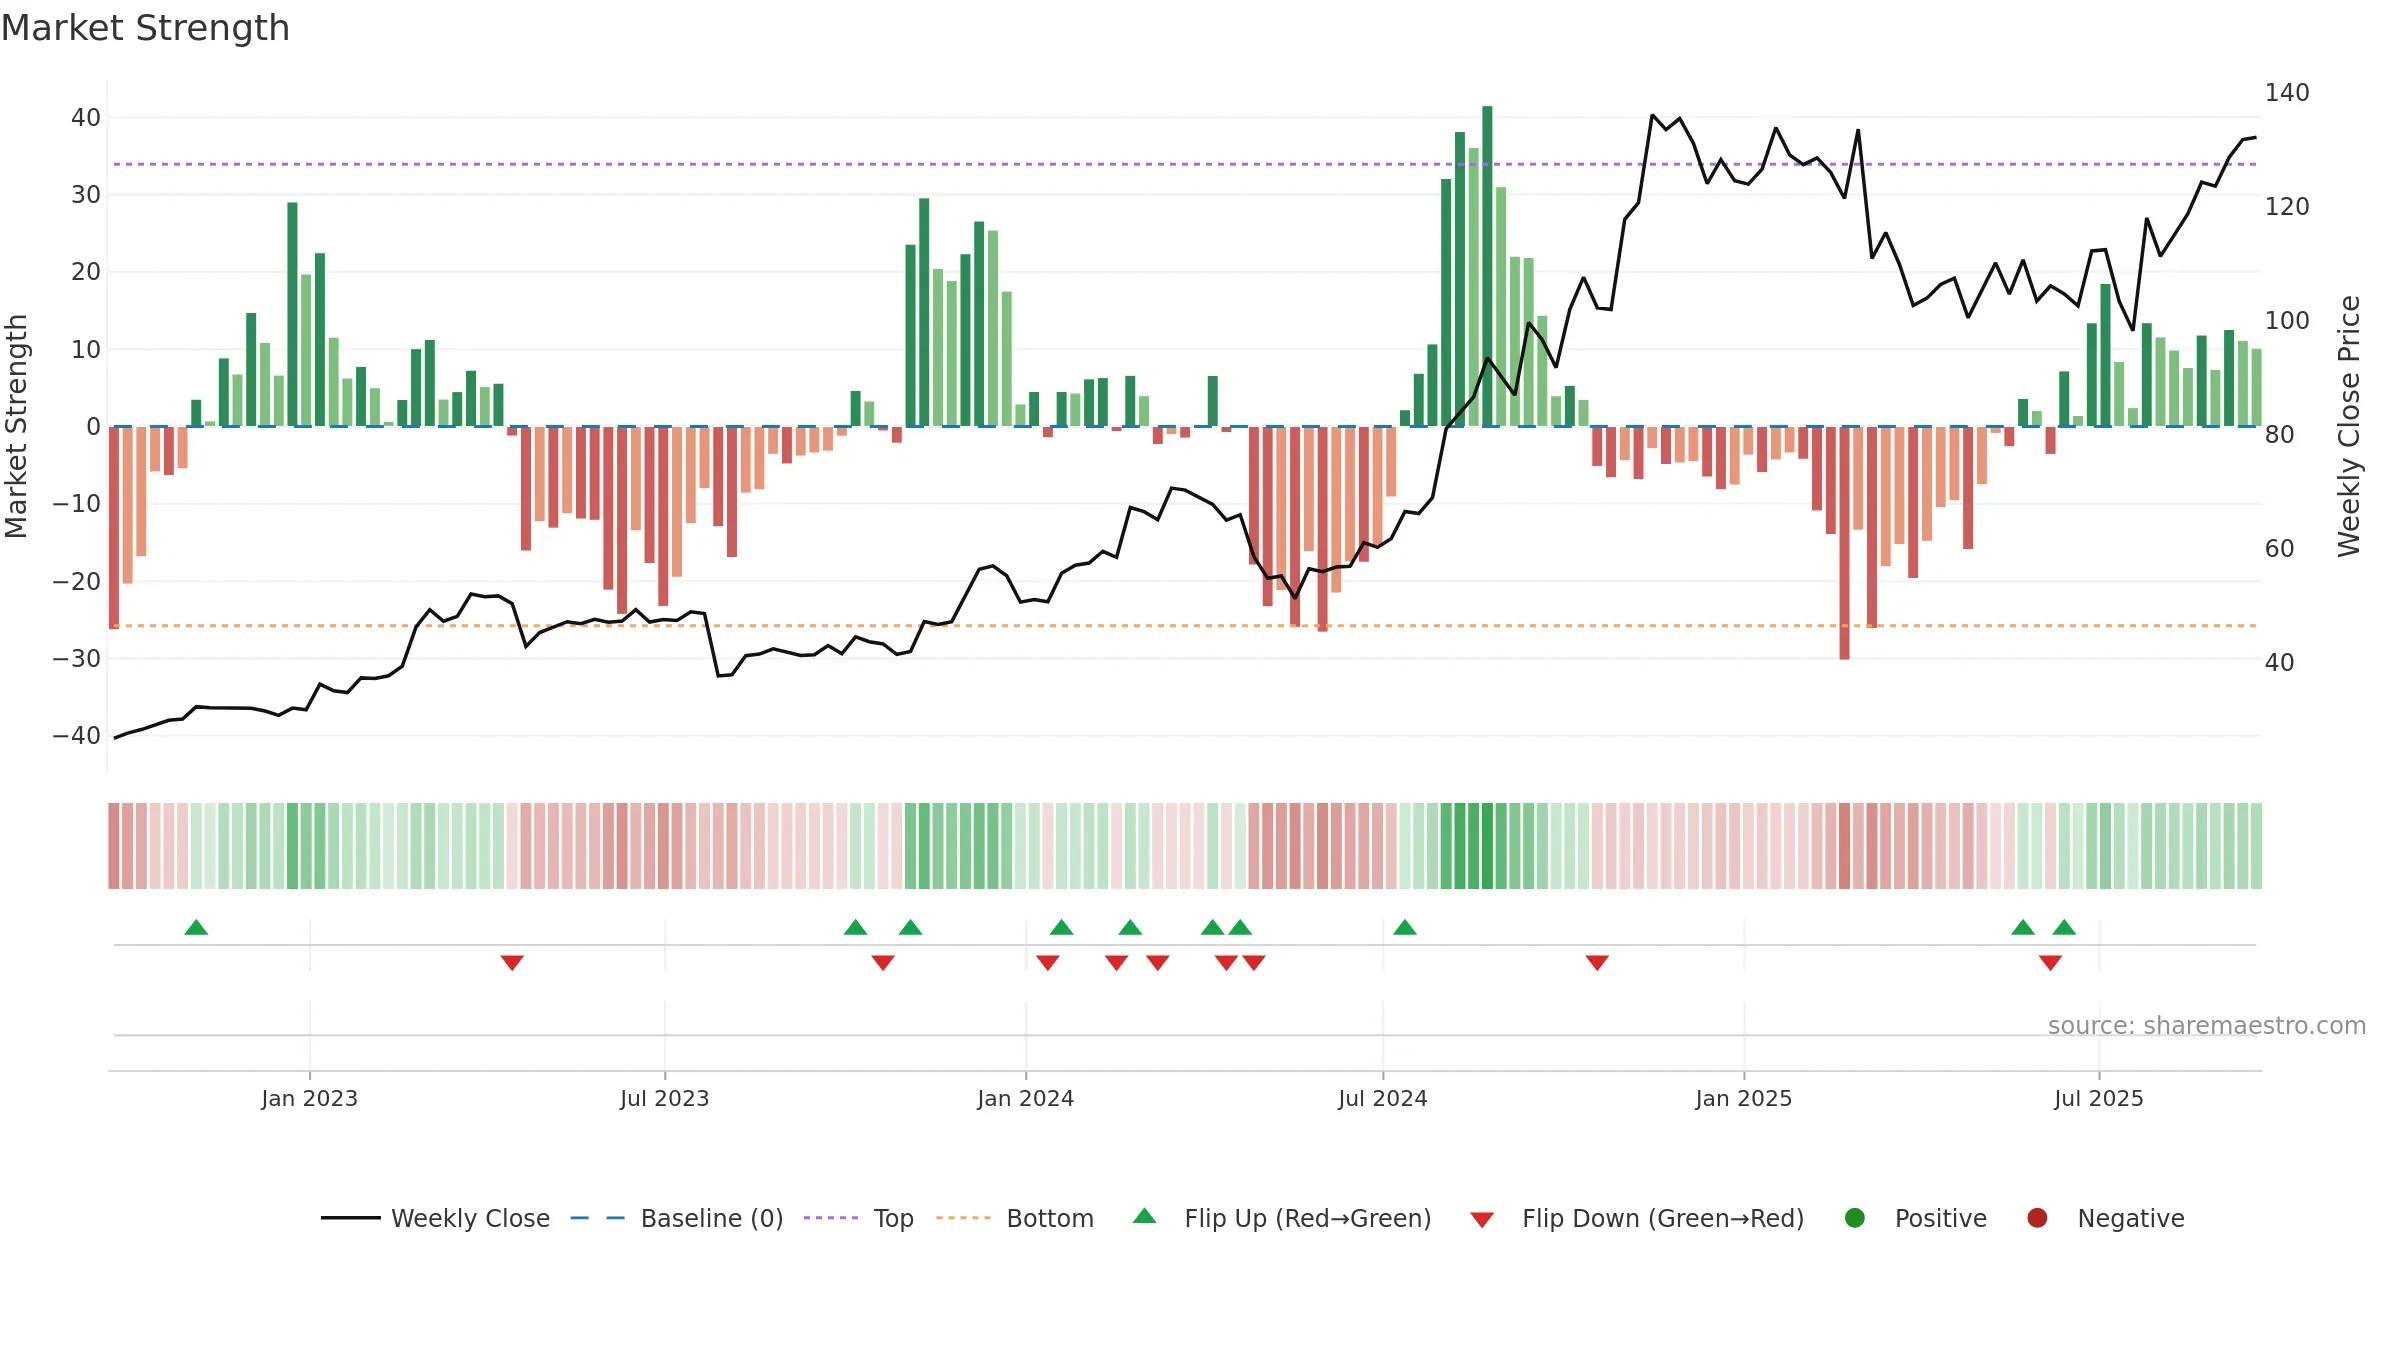The image size is (2400, 1350).
Task: Click the green Flip Up legend triangle
Action: coord(1145,1216)
